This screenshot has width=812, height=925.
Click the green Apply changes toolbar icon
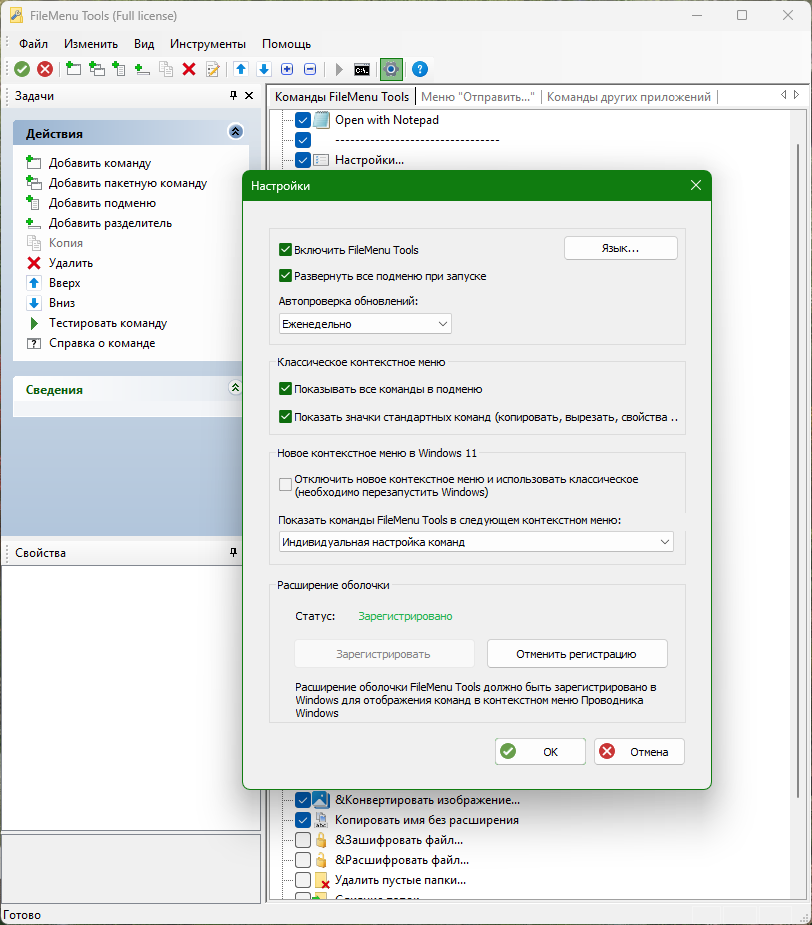22,70
